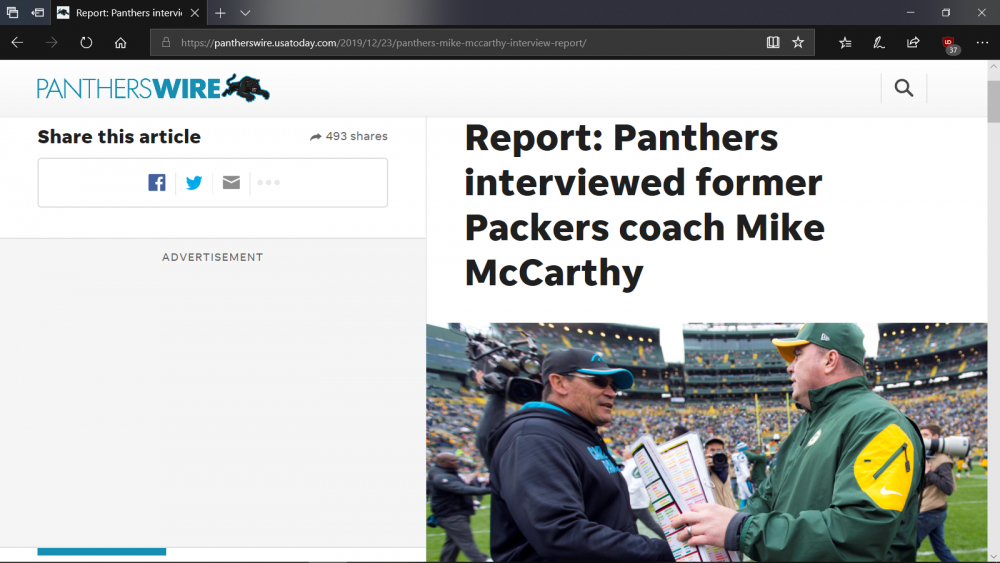Screen dimensions: 1000x563
Task: Open the site search magnifier icon
Action: click(x=904, y=88)
